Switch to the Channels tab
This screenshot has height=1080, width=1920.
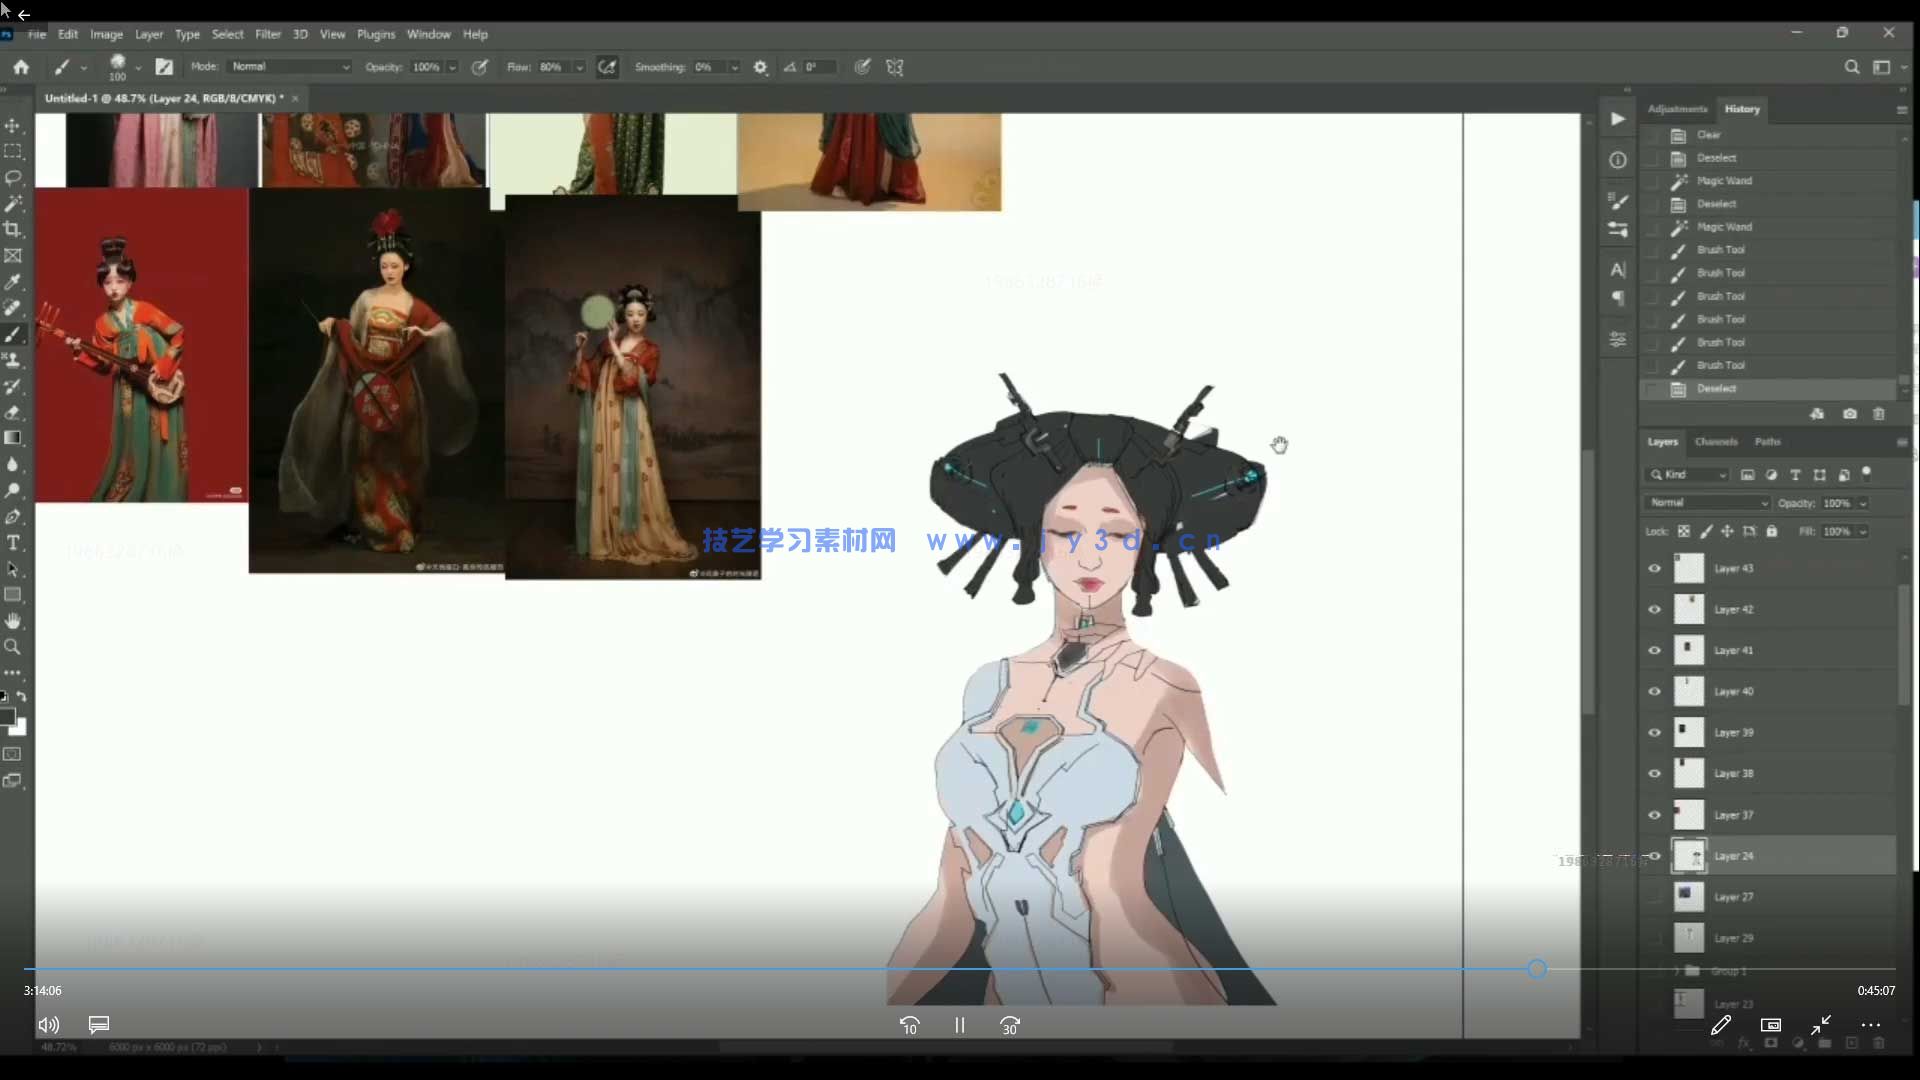[1718, 441]
